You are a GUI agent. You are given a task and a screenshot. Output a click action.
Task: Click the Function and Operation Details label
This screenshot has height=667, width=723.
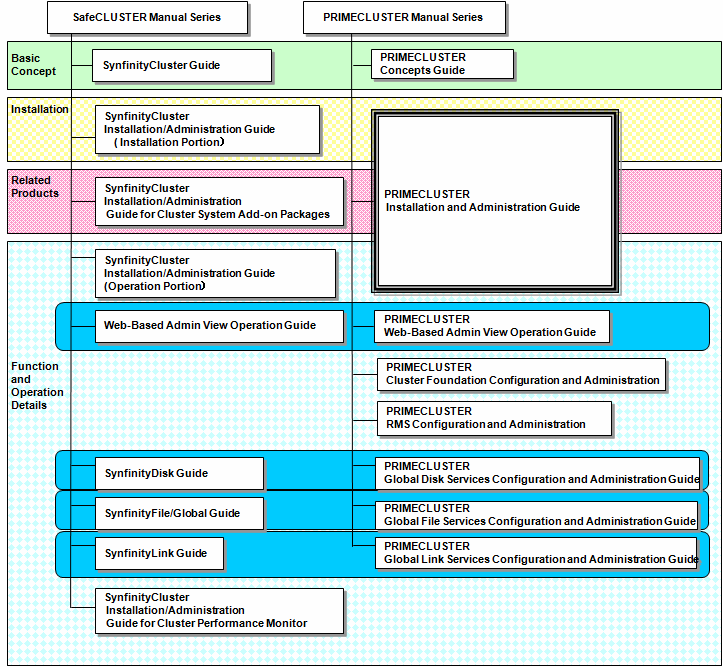tap(37, 386)
